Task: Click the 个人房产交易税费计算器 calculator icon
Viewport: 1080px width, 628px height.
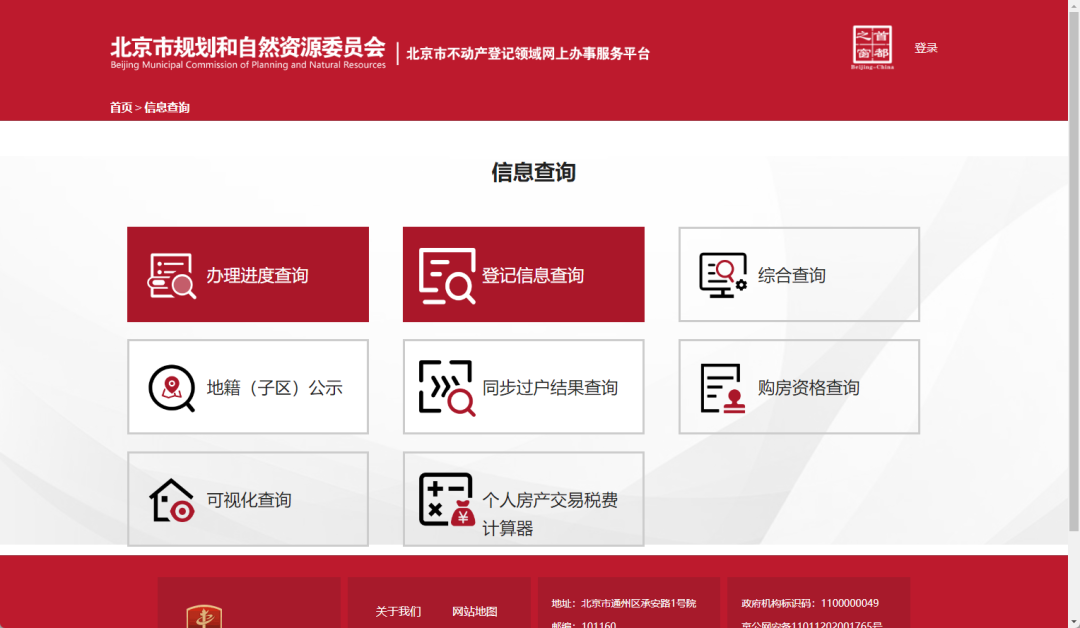Action: [x=447, y=499]
